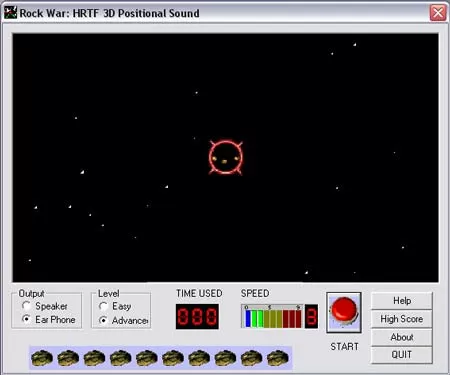Click the red speed number display
The height and width of the screenshot is (375, 450).
(x=311, y=316)
